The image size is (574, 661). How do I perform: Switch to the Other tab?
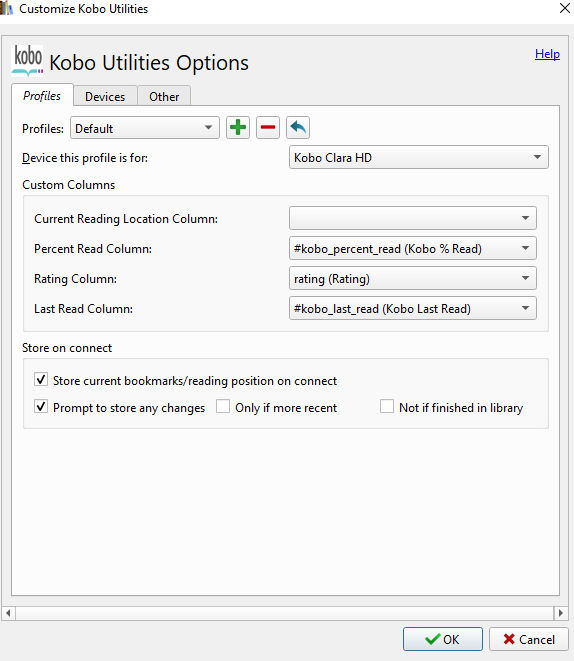[x=164, y=97]
